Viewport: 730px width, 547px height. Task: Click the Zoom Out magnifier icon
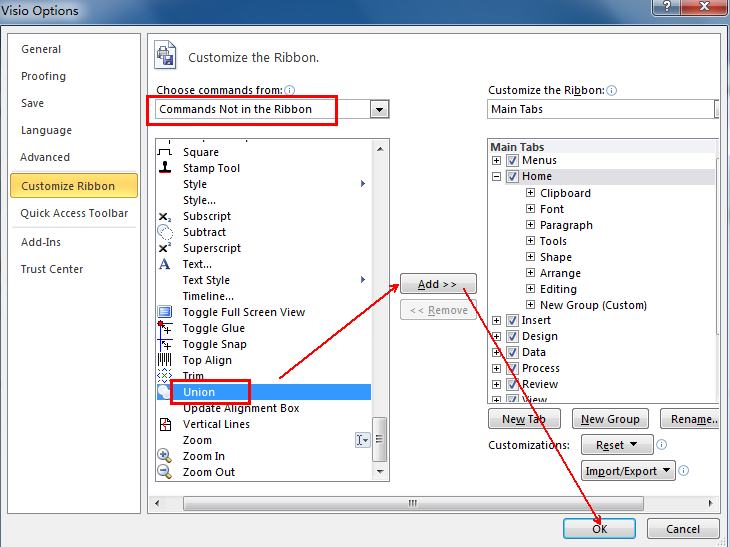[x=164, y=472]
